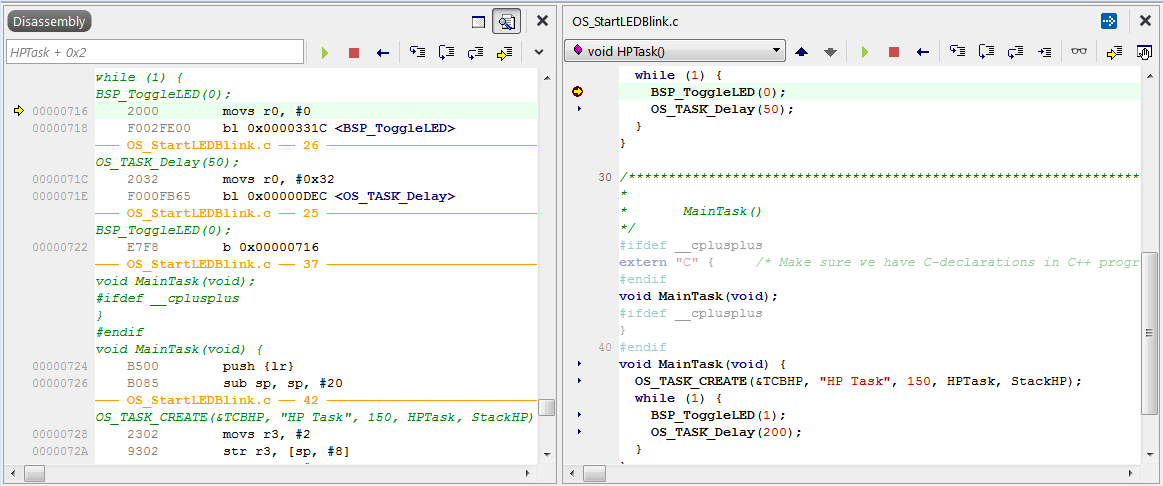Select the Disassembly panel title tab

50,21
